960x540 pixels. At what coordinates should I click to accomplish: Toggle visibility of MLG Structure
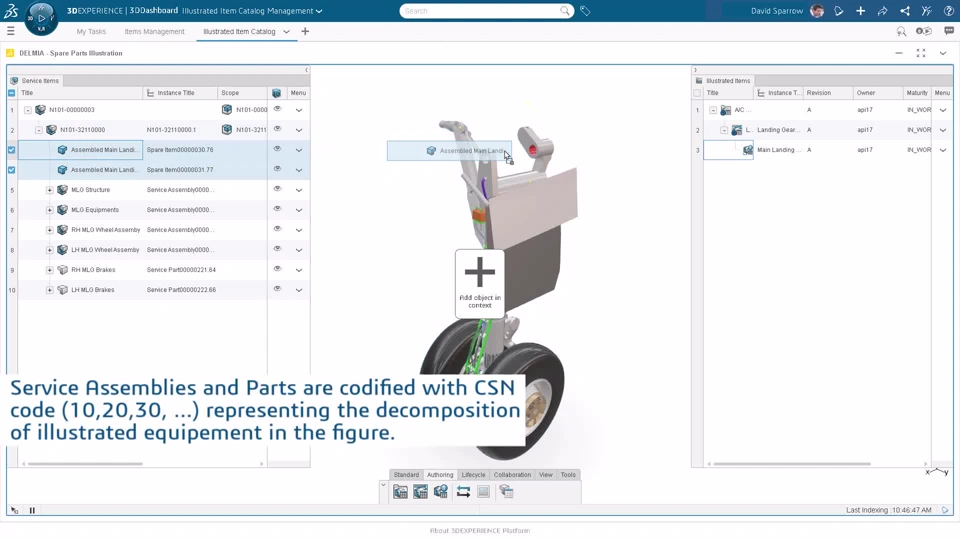tap(277, 189)
